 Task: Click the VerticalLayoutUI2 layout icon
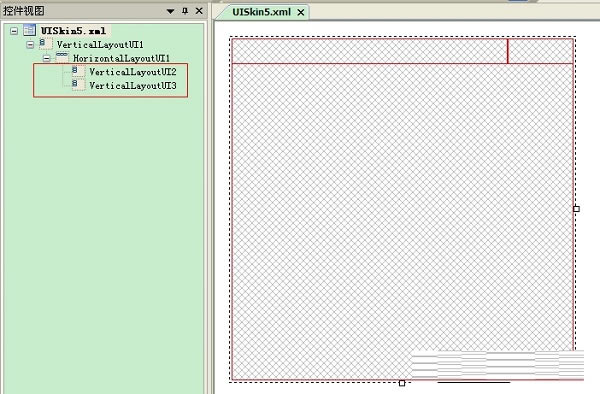coord(78,71)
